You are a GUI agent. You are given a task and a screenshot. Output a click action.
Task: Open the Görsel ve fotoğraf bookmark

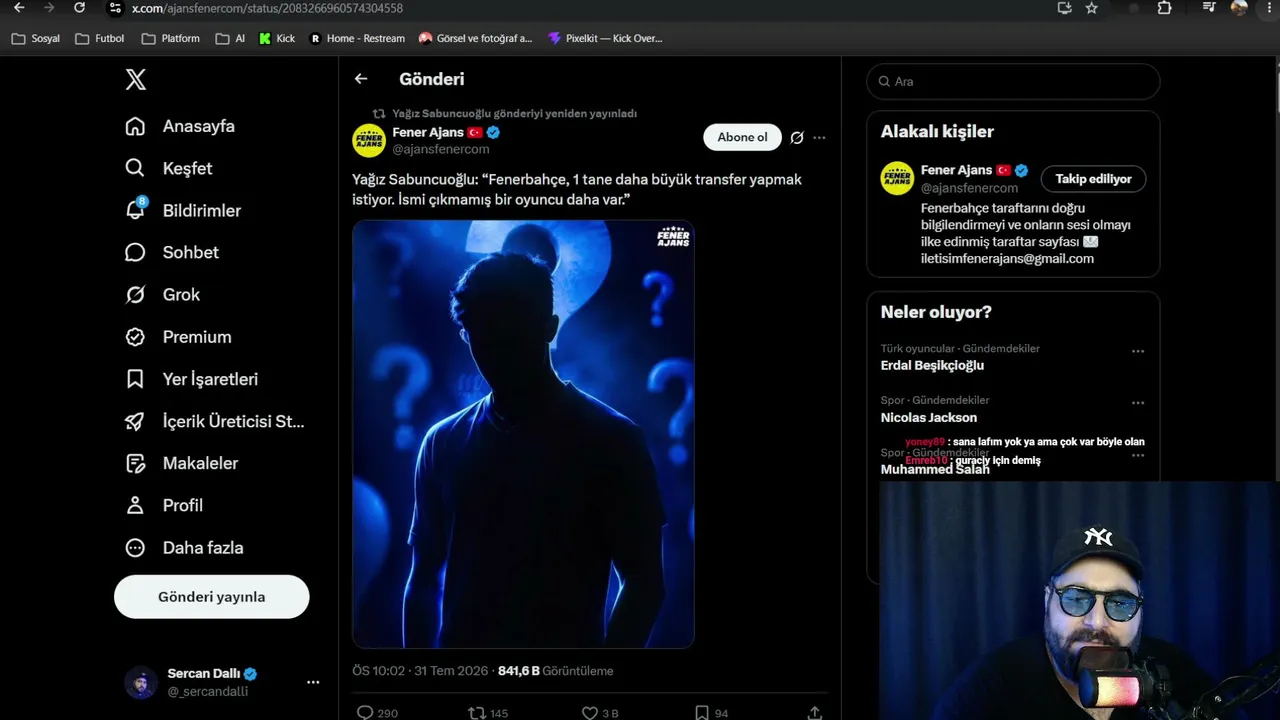(475, 39)
